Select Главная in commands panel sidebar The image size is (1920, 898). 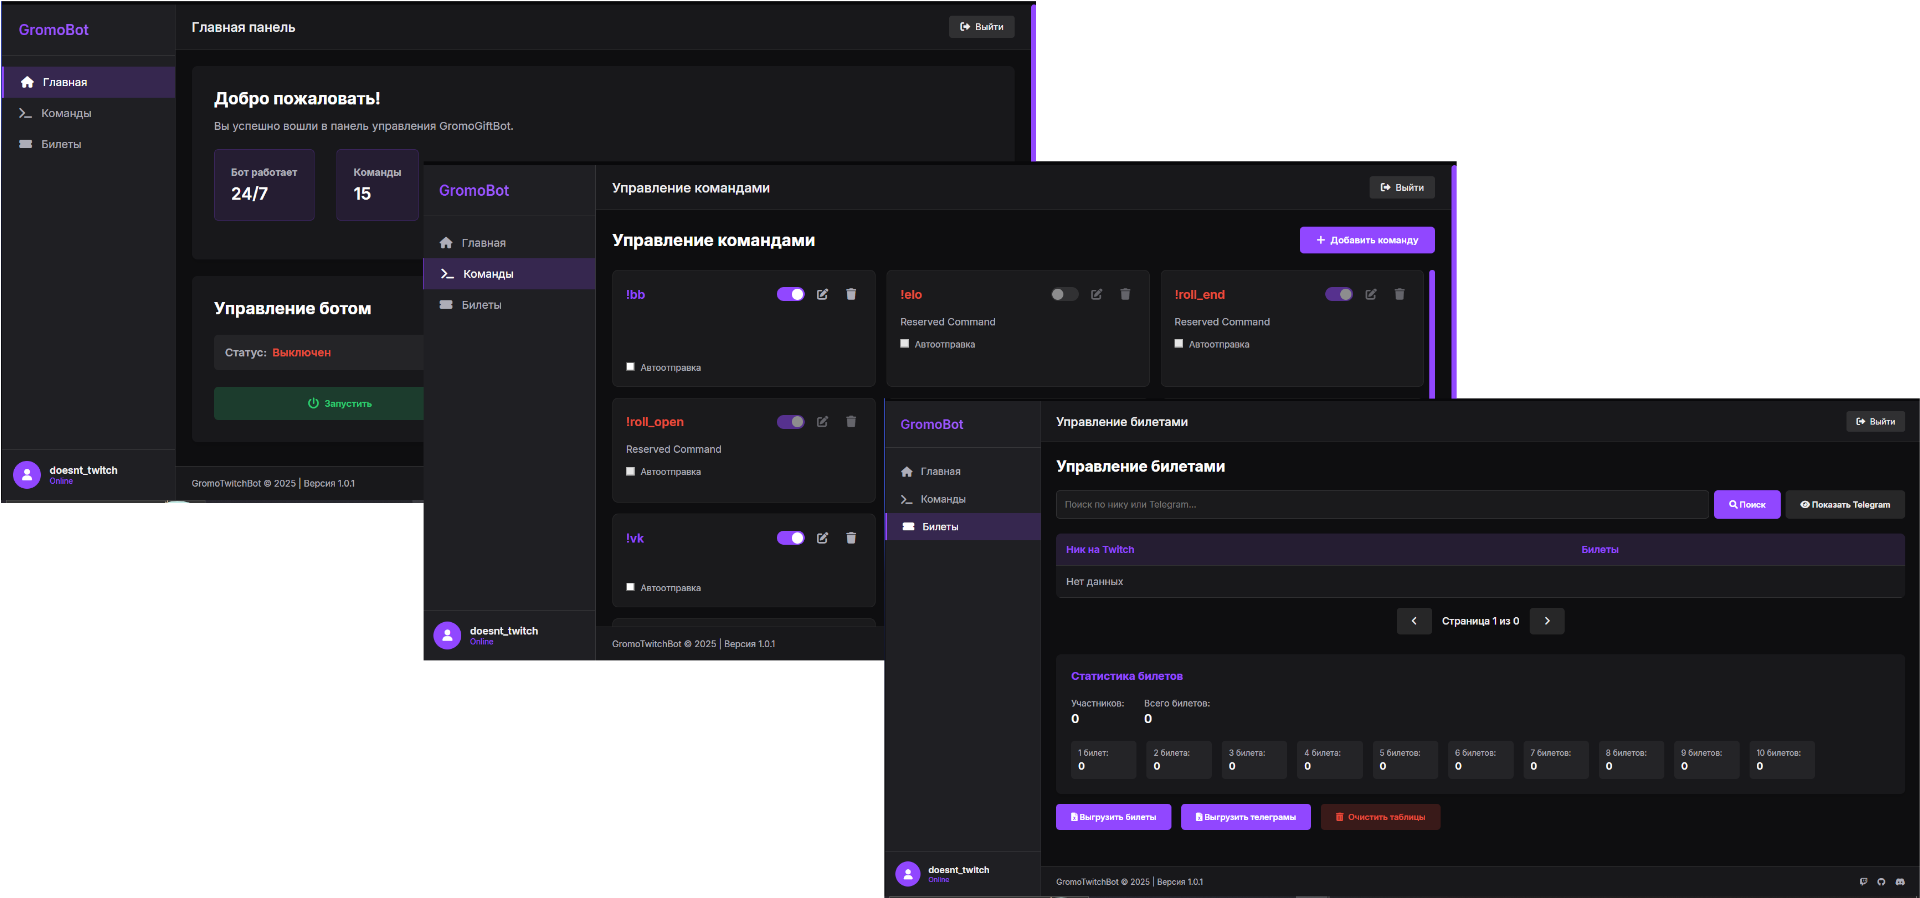(x=483, y=243)
